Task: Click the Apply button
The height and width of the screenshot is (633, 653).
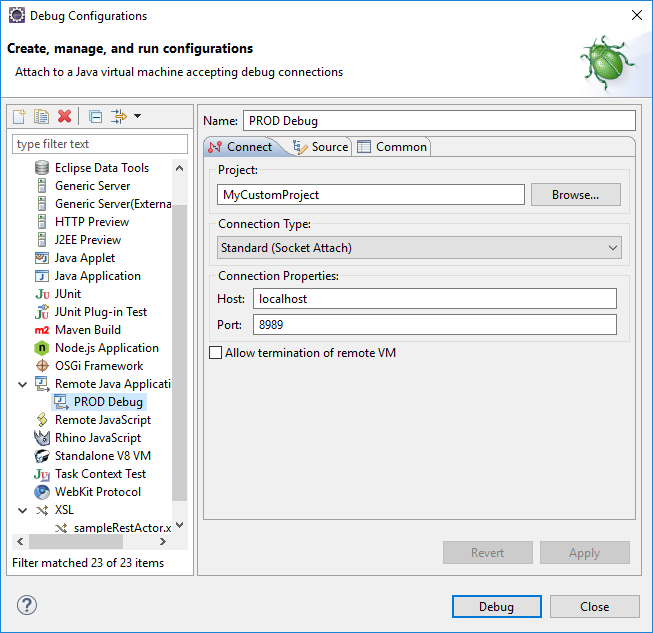Action: [x=585, y=553]
